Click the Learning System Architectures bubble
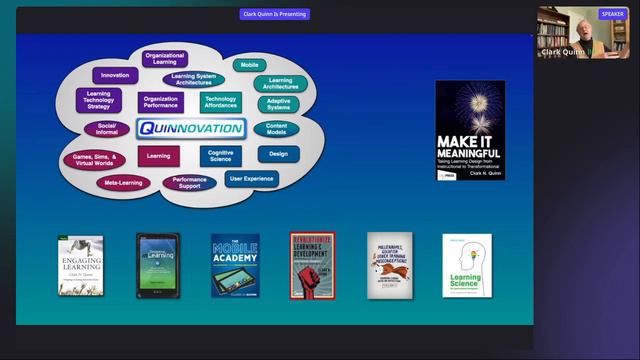640x360 pixels. [194, 80]
